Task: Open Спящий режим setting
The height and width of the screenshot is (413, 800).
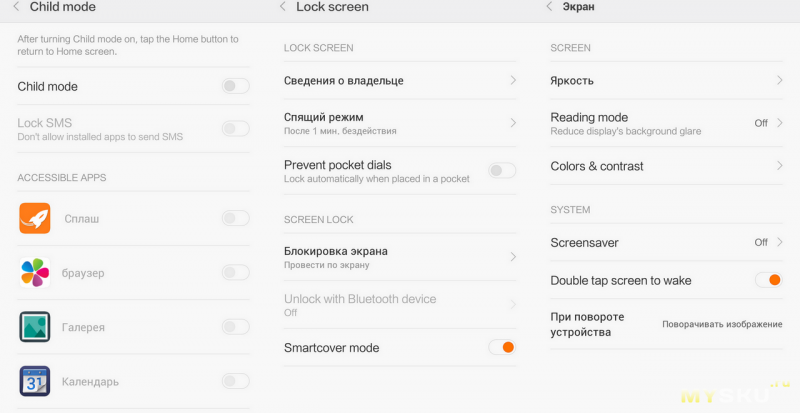Action: tap(400, 123)
